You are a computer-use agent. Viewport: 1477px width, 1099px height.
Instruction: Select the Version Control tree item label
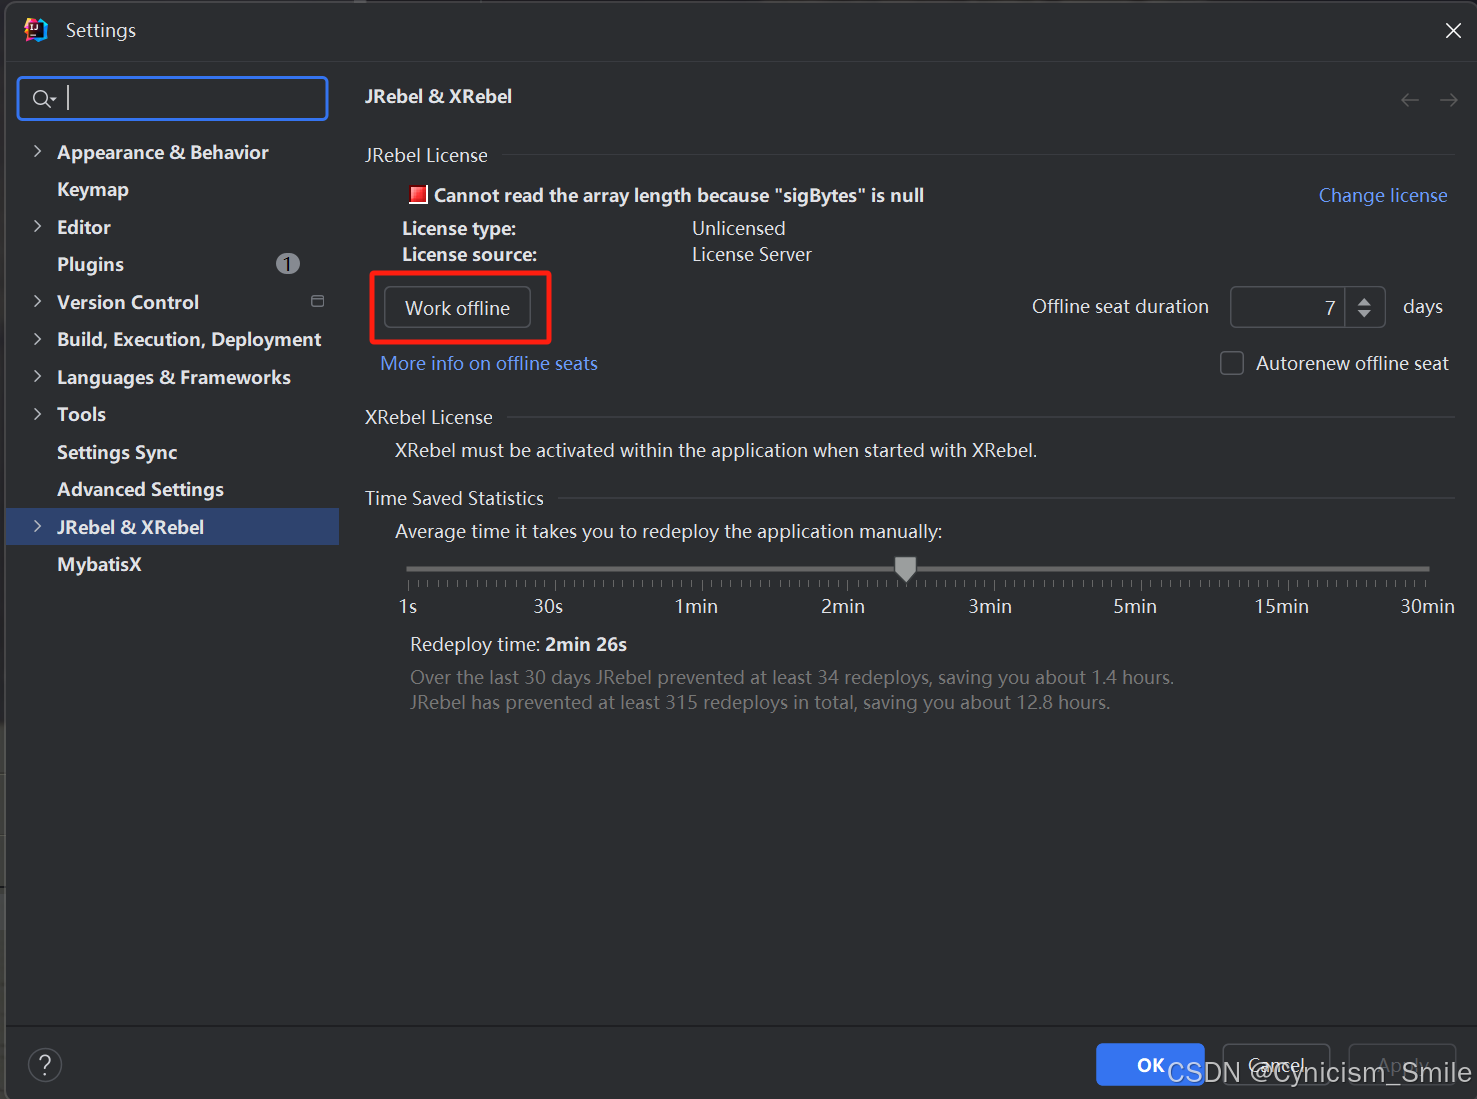(x=128, y=302)
